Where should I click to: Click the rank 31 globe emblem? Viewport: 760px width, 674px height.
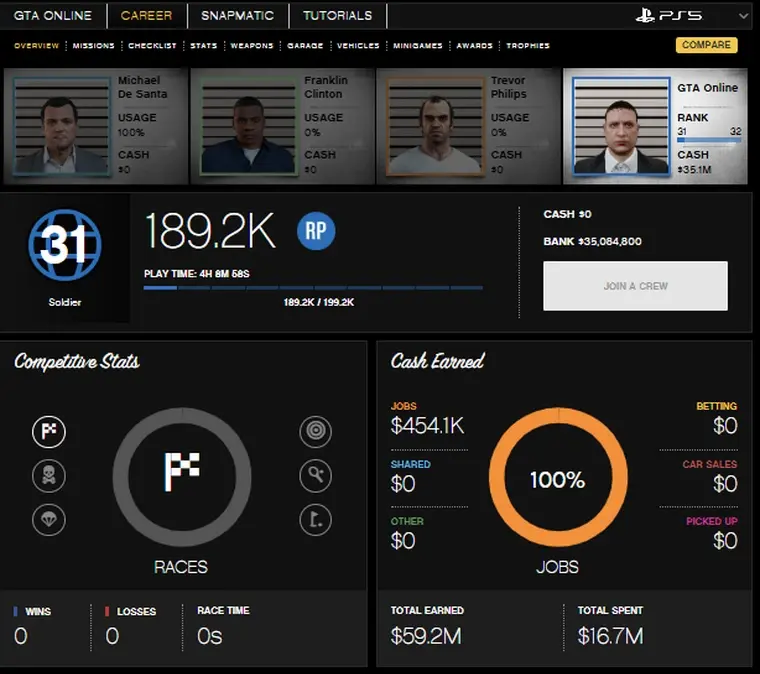pyautogui.click(x=64, y=244)
